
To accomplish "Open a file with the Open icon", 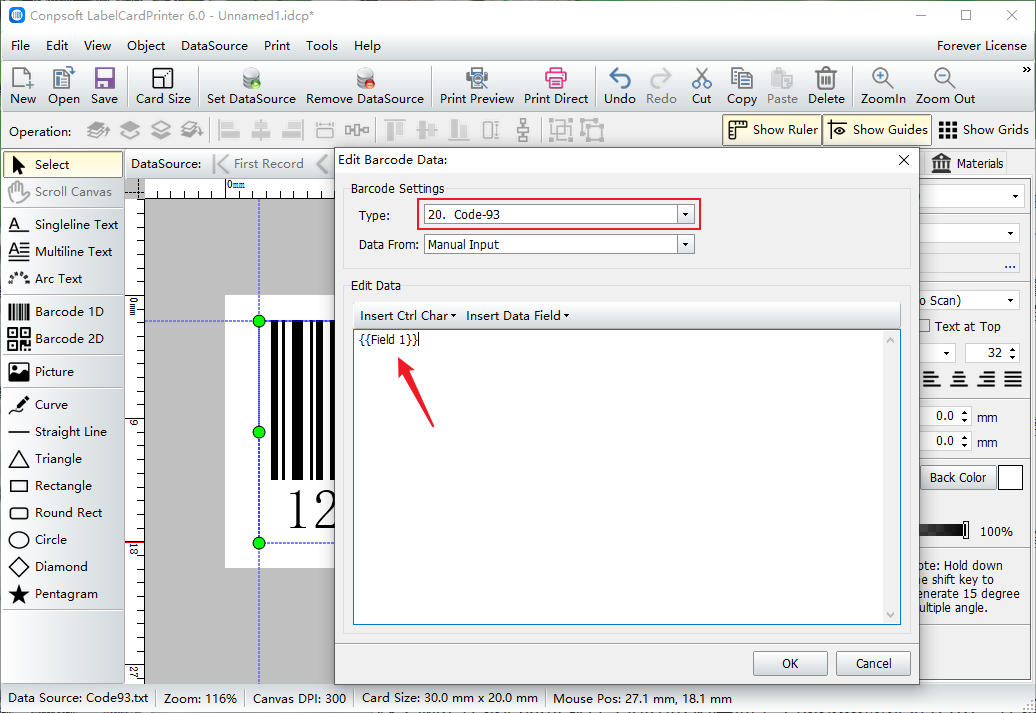I will [63, 86].
